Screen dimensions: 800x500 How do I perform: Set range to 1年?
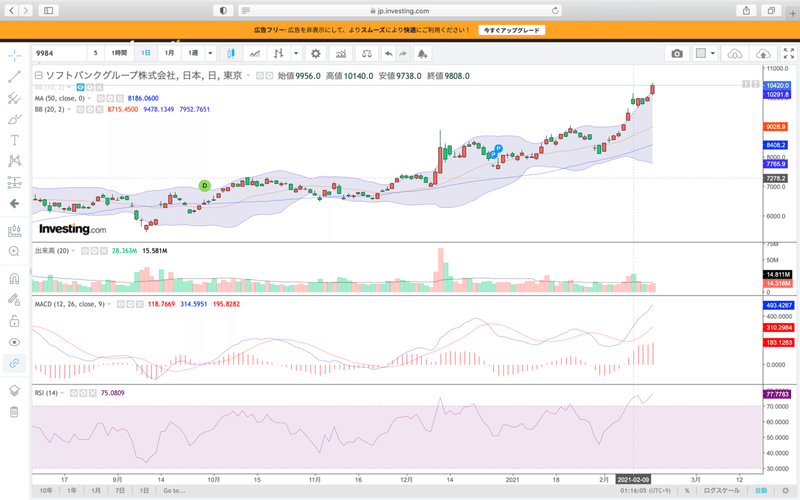click(72, 490)
